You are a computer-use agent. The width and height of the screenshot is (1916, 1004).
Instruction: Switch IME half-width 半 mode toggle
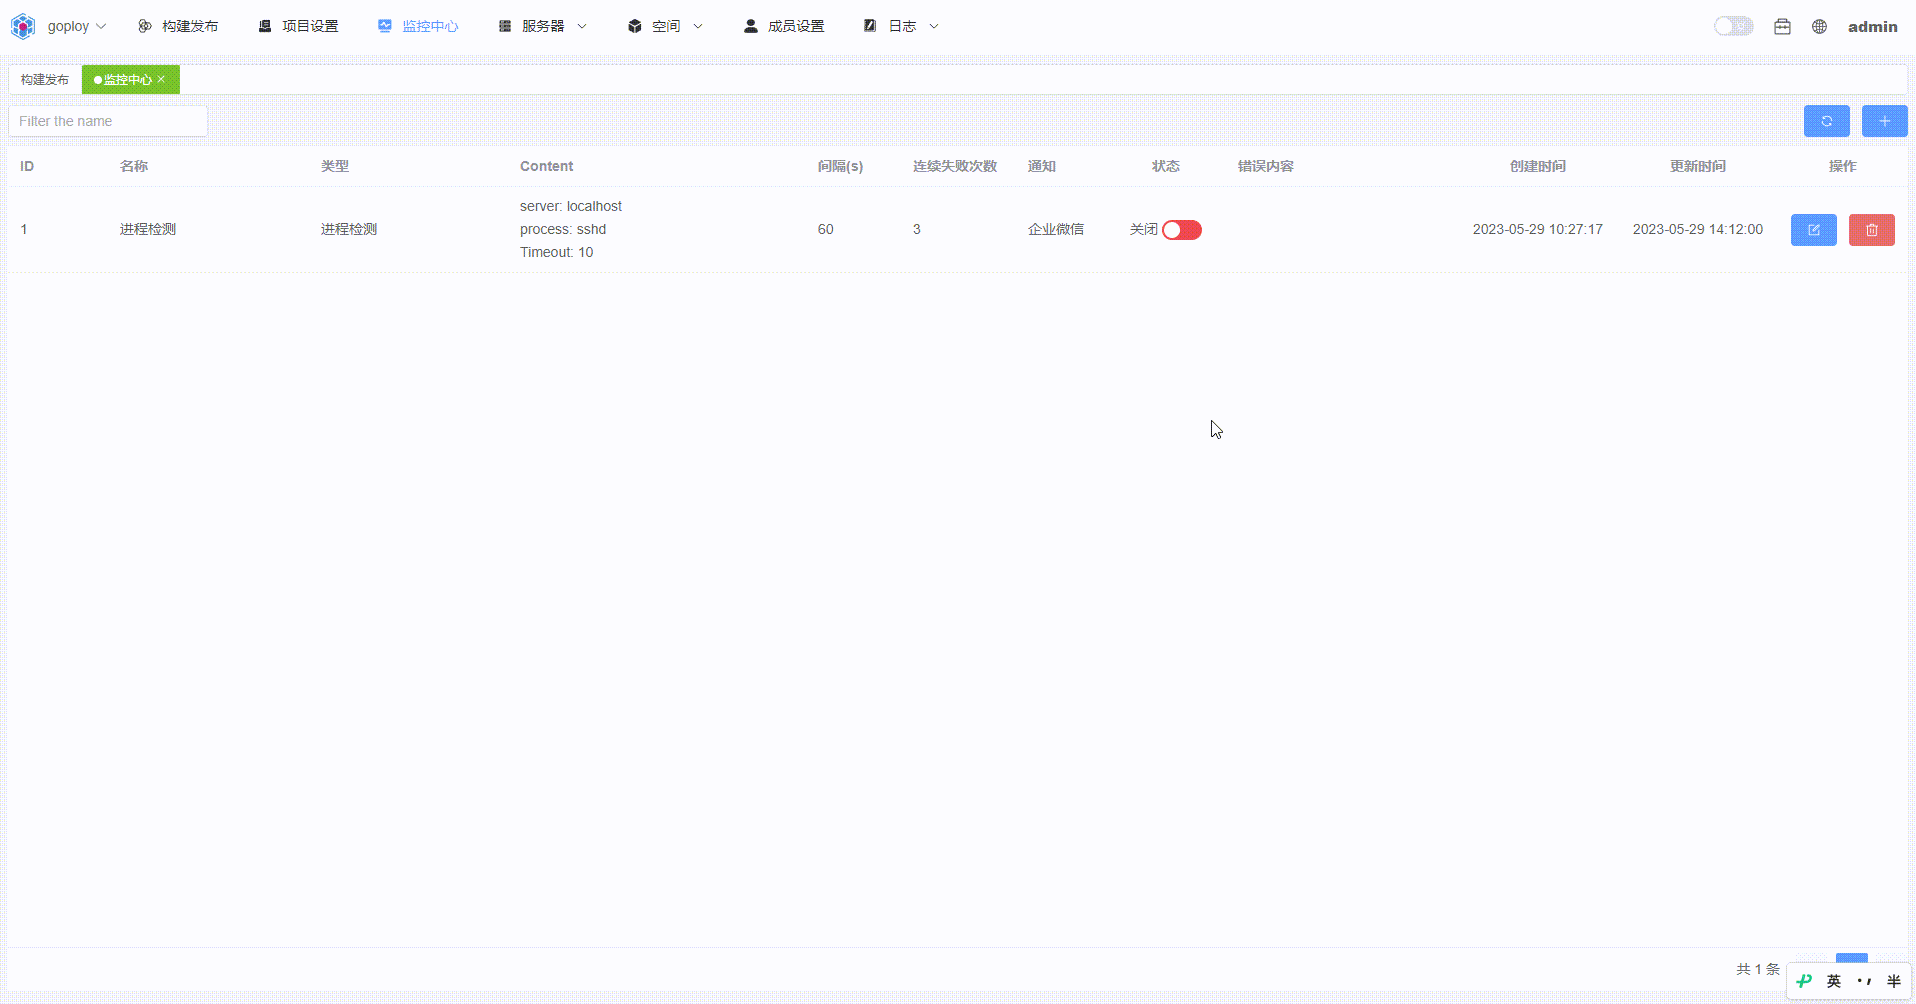1893,981
